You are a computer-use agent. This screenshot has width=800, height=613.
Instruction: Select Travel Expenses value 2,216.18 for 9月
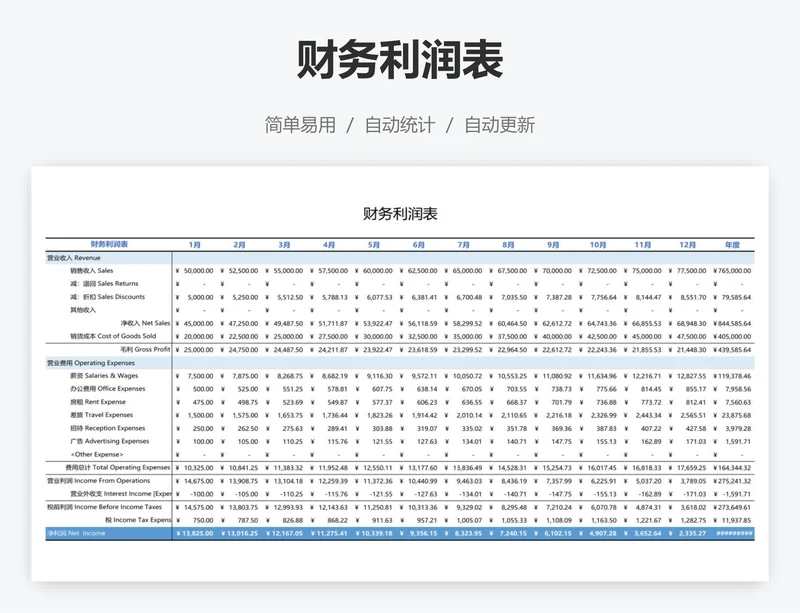(x=559, y=415)
